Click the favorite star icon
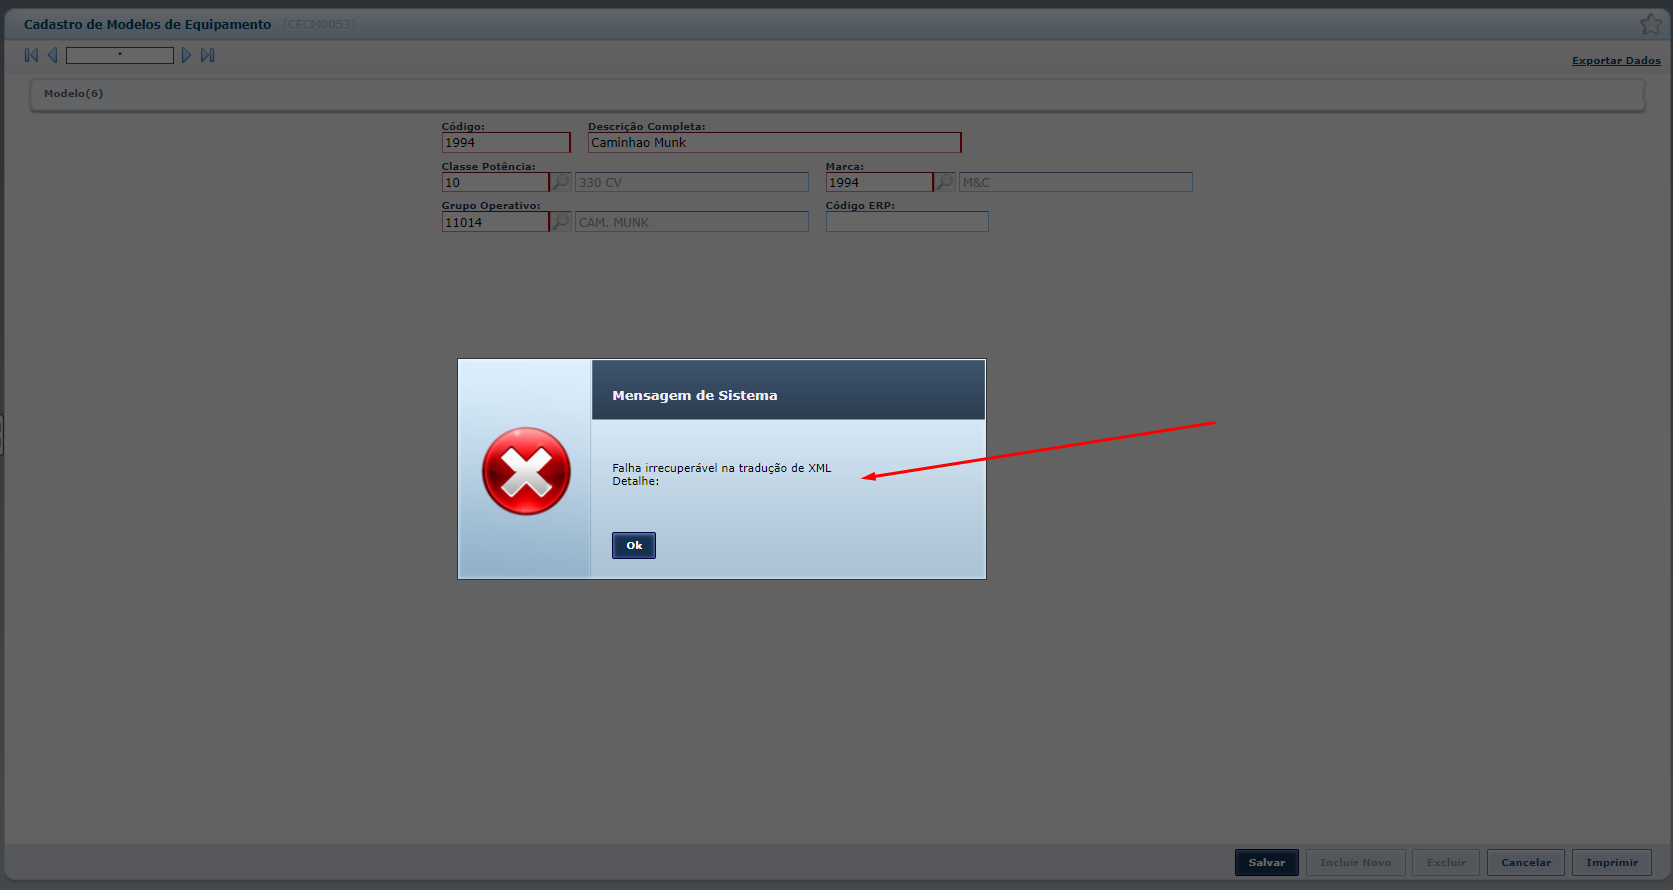This screenshot has width=1673, height=890. tap(1651, 23)
